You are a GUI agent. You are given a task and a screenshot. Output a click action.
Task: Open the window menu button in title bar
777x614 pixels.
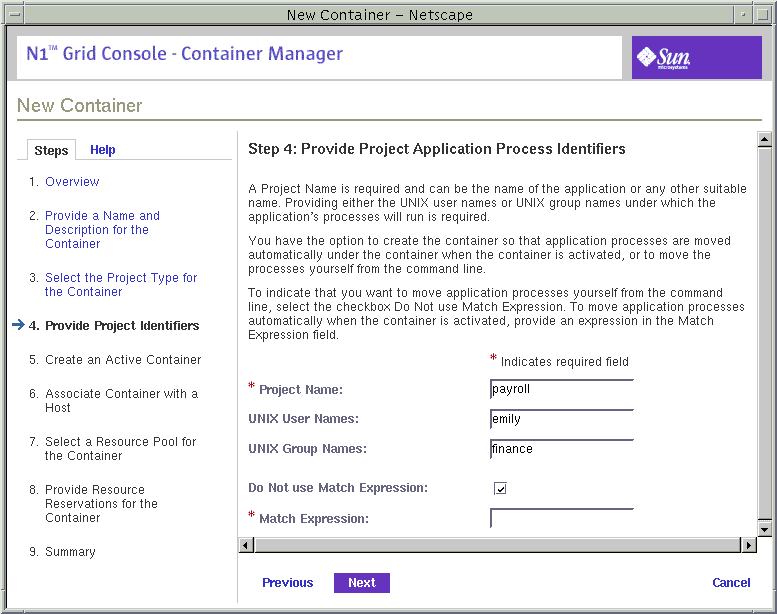click(15, 15)
